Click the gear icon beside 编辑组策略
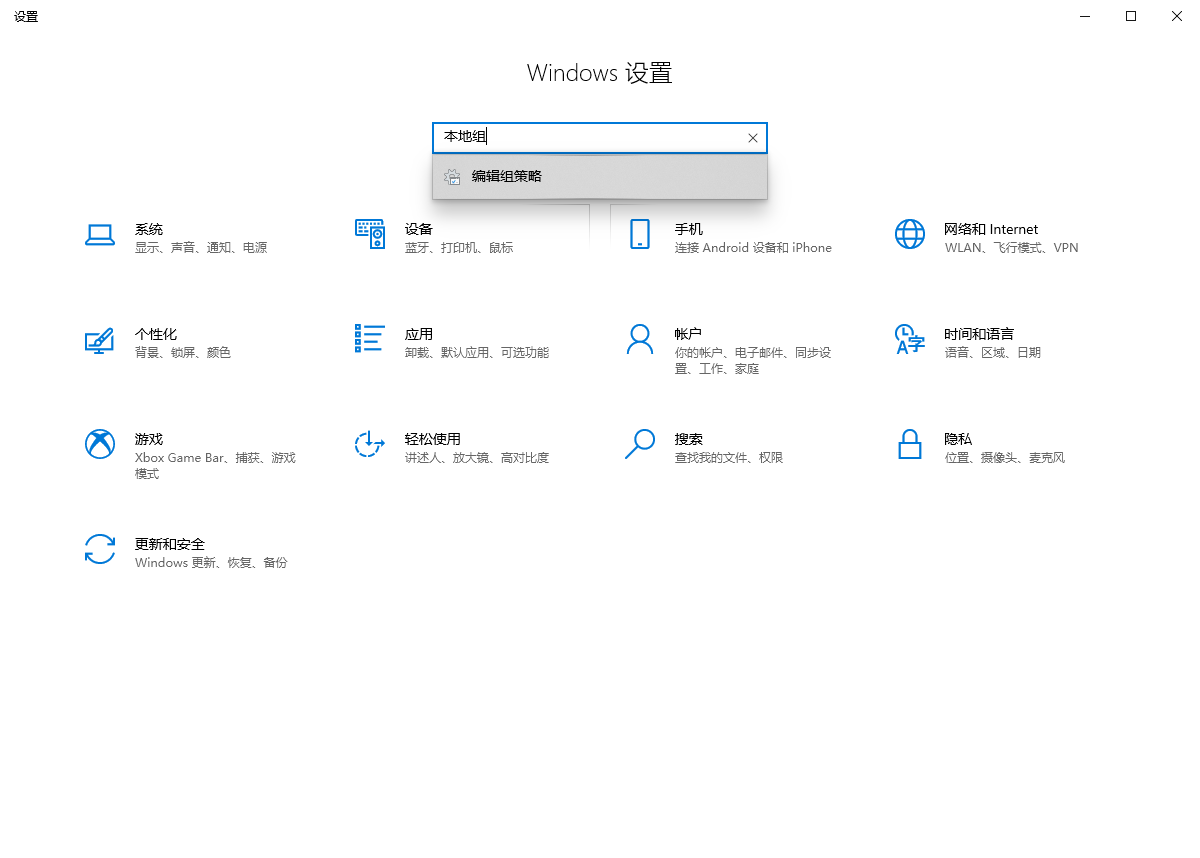Screen dimensions: 1200x858 (x=453, y=177)
